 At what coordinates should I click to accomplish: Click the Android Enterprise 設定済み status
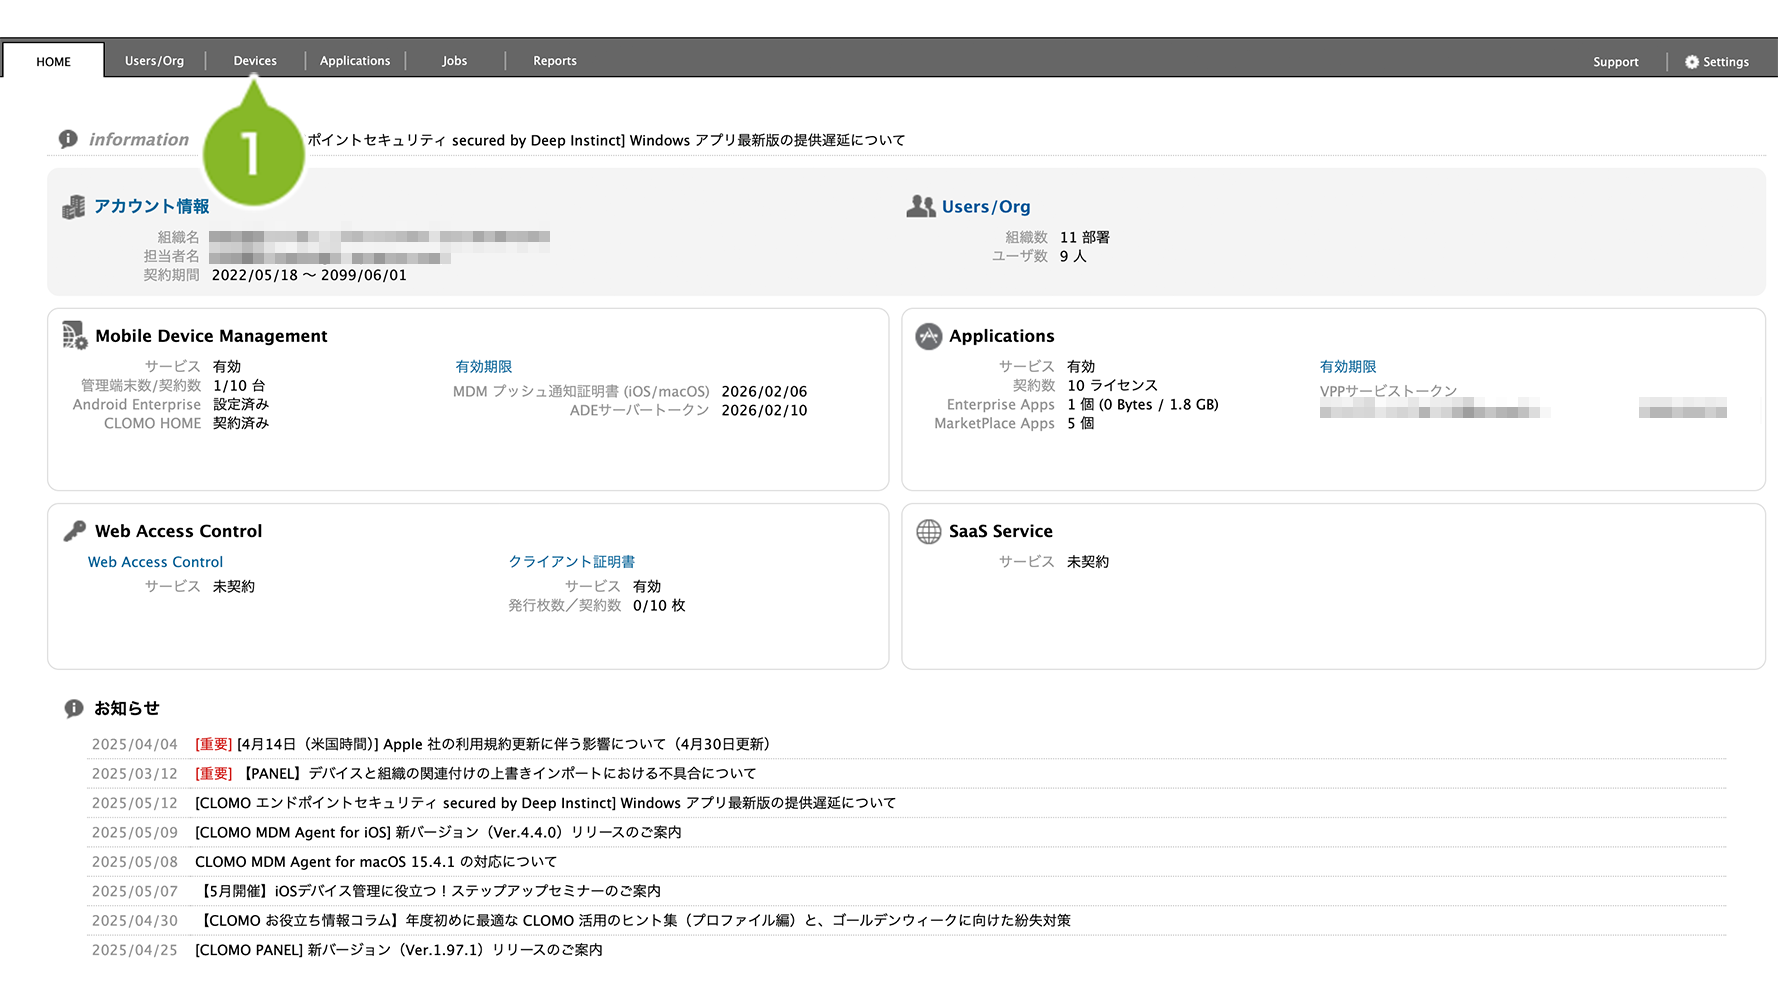[x=240, y=405]
